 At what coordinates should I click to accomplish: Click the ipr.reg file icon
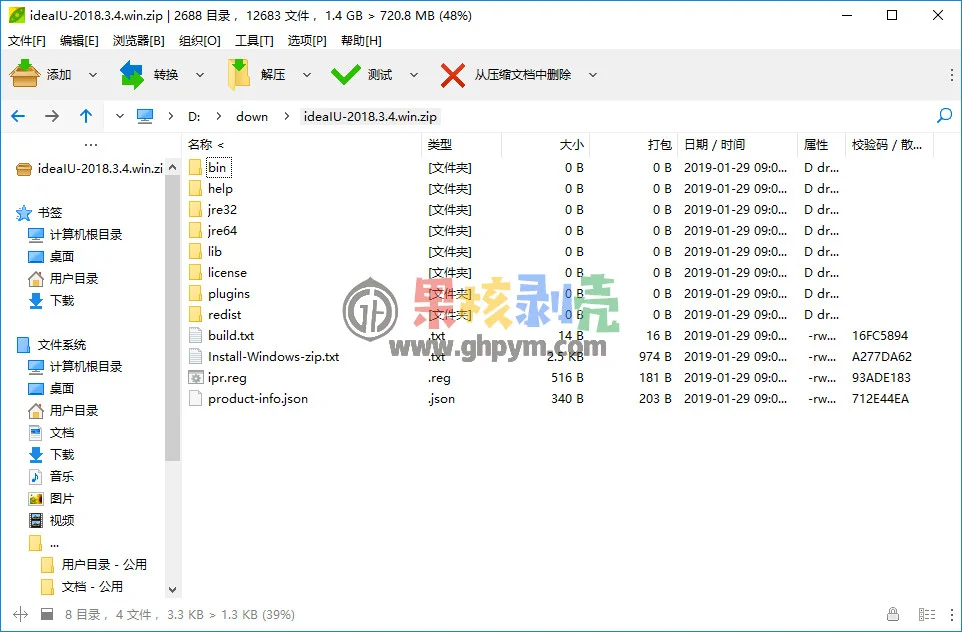click(x=195, y=377)
